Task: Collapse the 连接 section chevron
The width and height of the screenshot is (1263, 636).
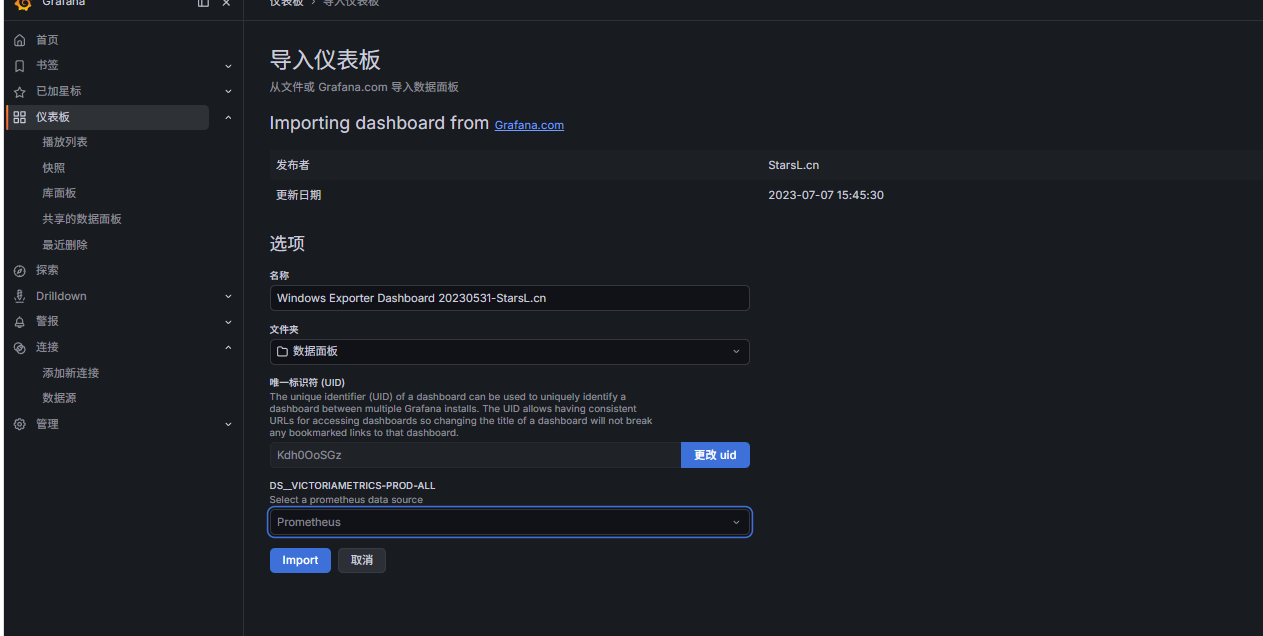Action: 228,347
